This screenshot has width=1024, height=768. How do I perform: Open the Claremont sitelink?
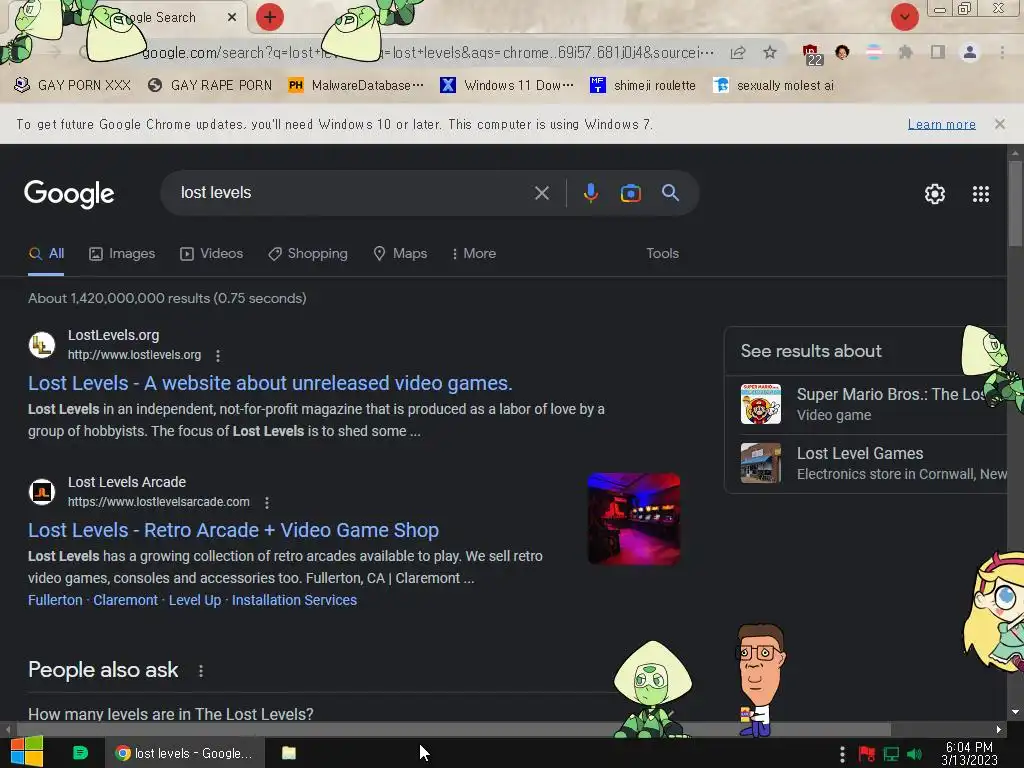point(125,600)
